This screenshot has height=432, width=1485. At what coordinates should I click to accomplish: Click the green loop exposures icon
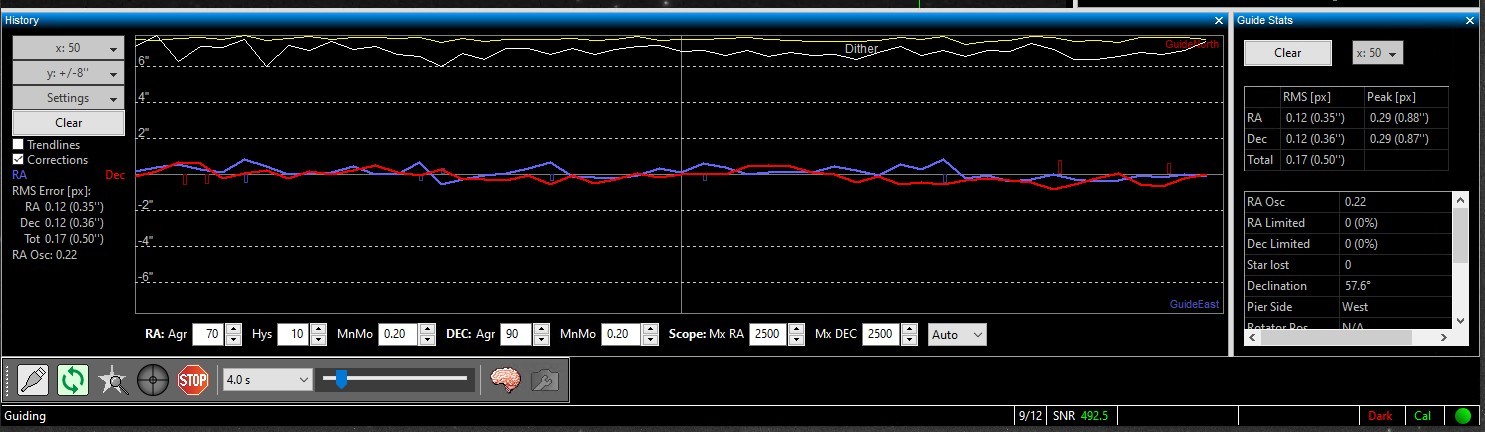pos(73,380)
